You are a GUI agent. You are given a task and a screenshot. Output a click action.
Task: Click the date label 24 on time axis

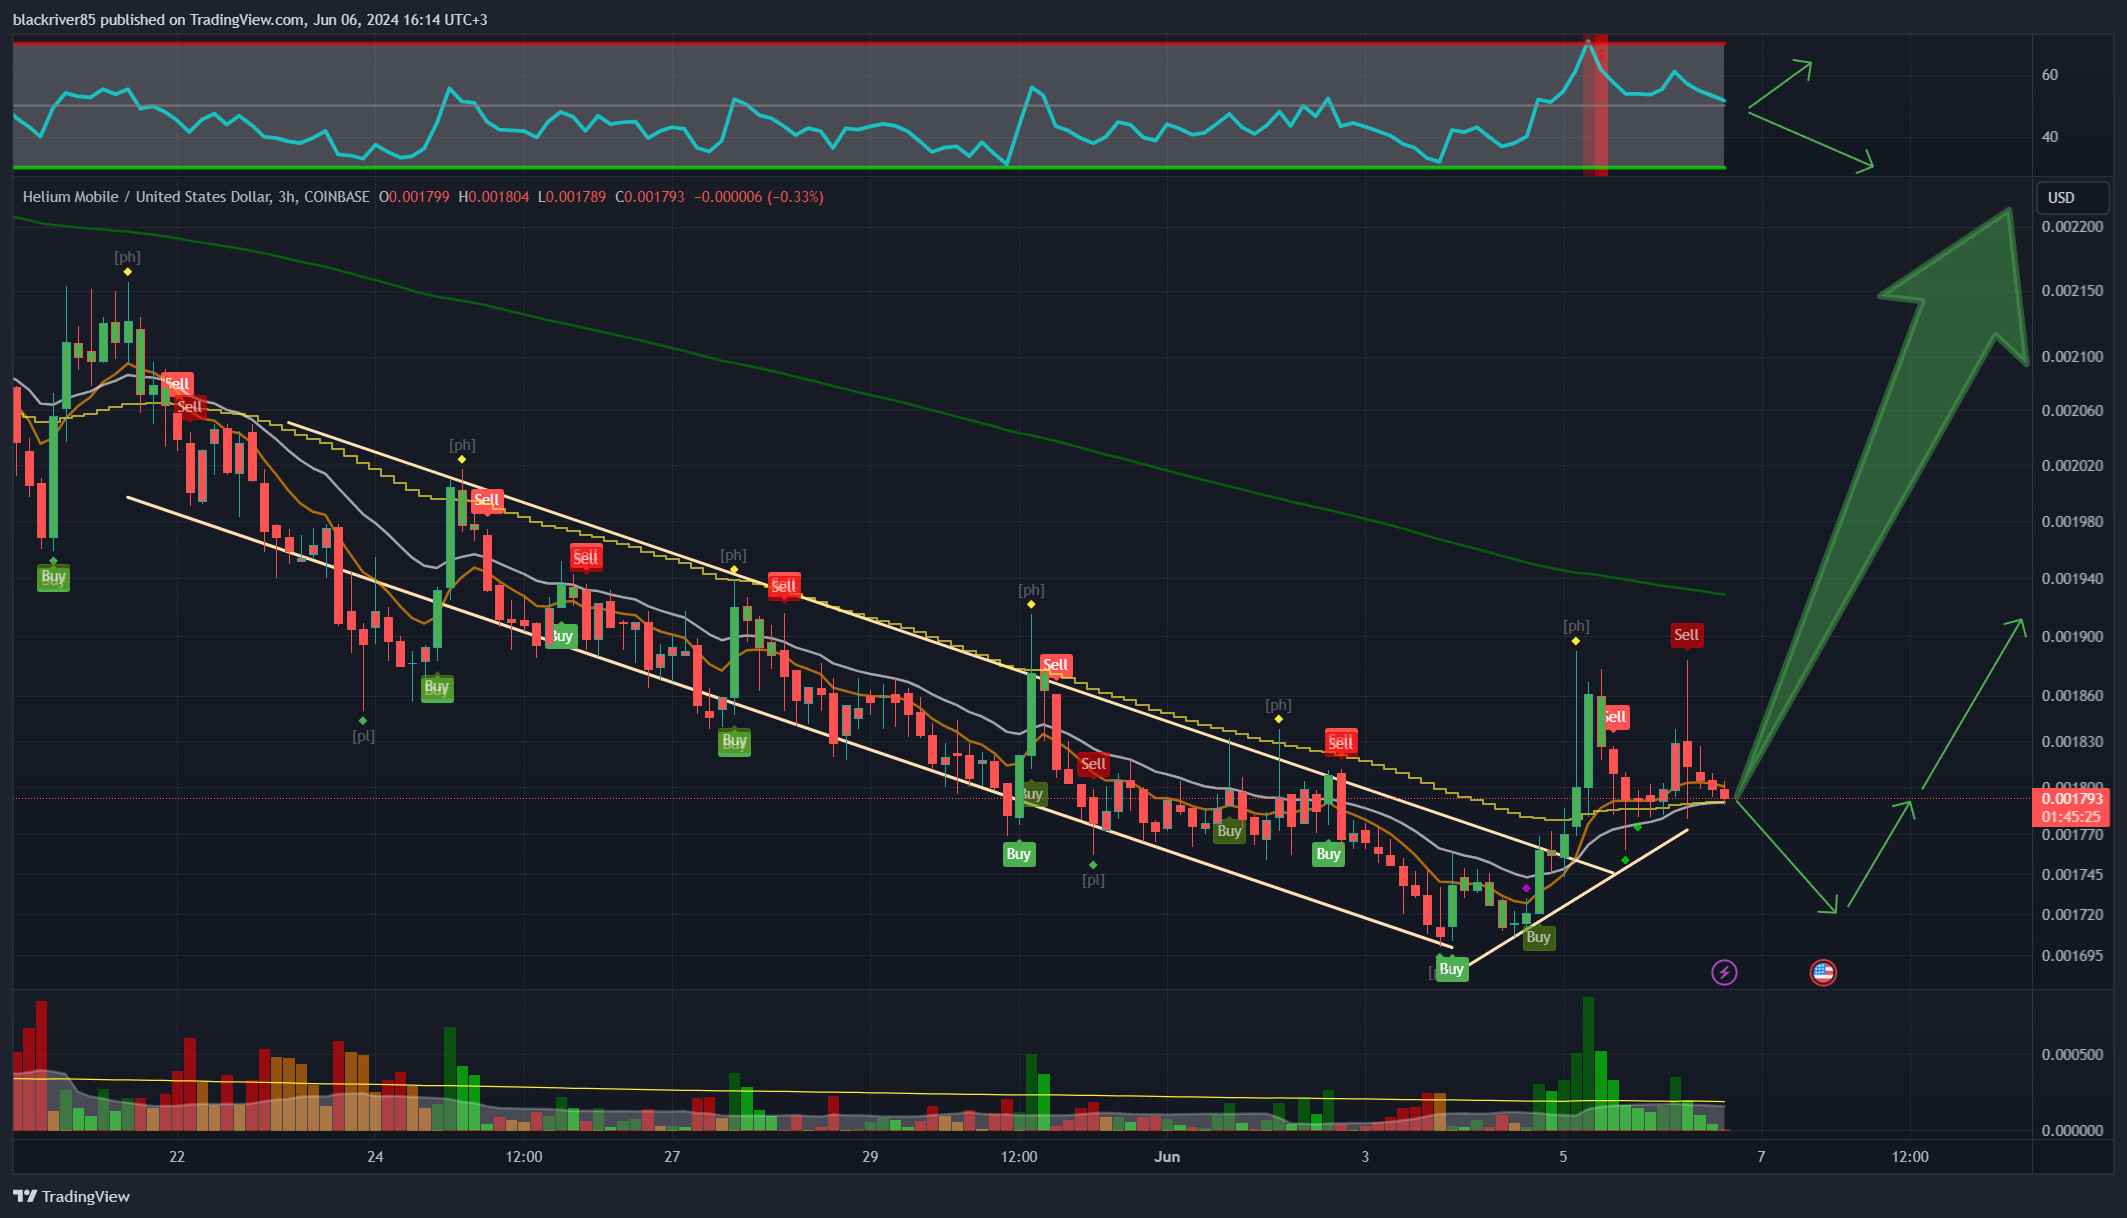(x=375, y=1157)
